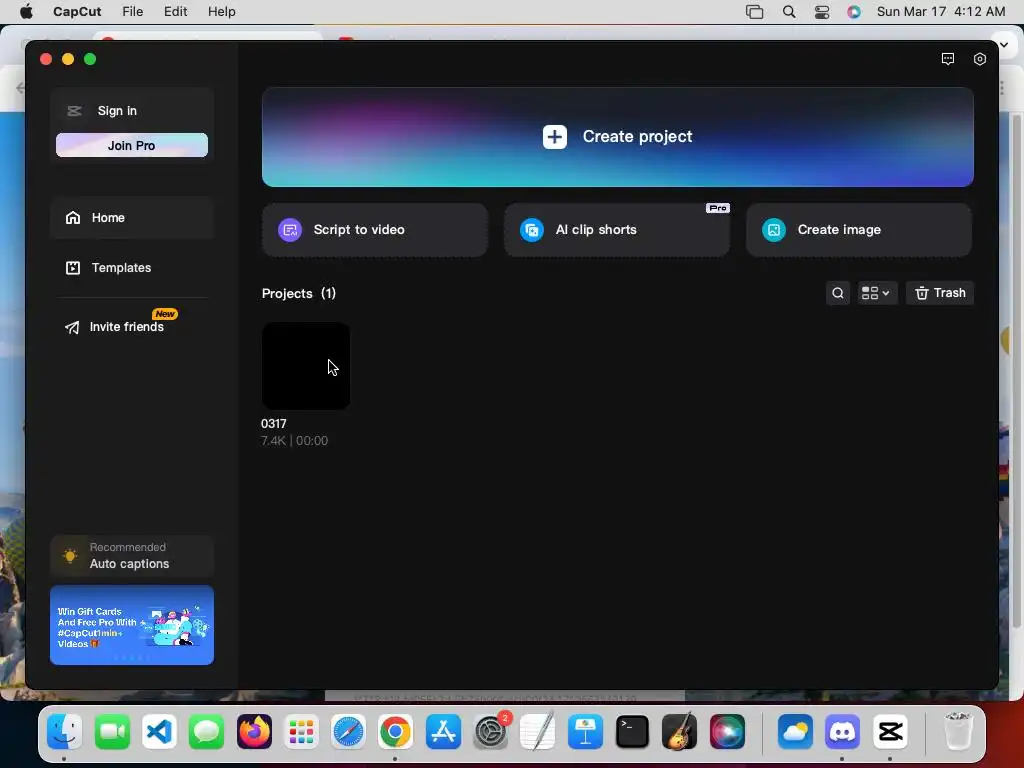The image size is (1024, 768).
Task: Click the blue AI clip shorts icon
Action: pyautogui.click(x=532, y=230)
